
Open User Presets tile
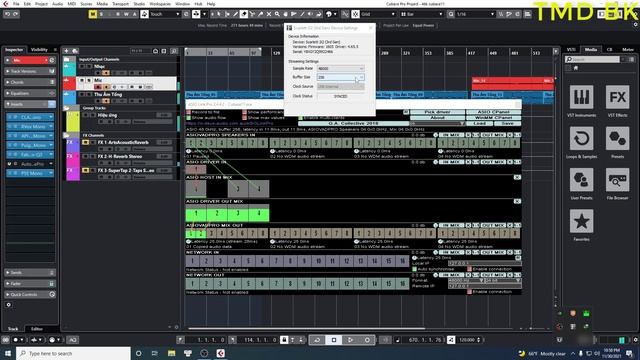(581, 180)
